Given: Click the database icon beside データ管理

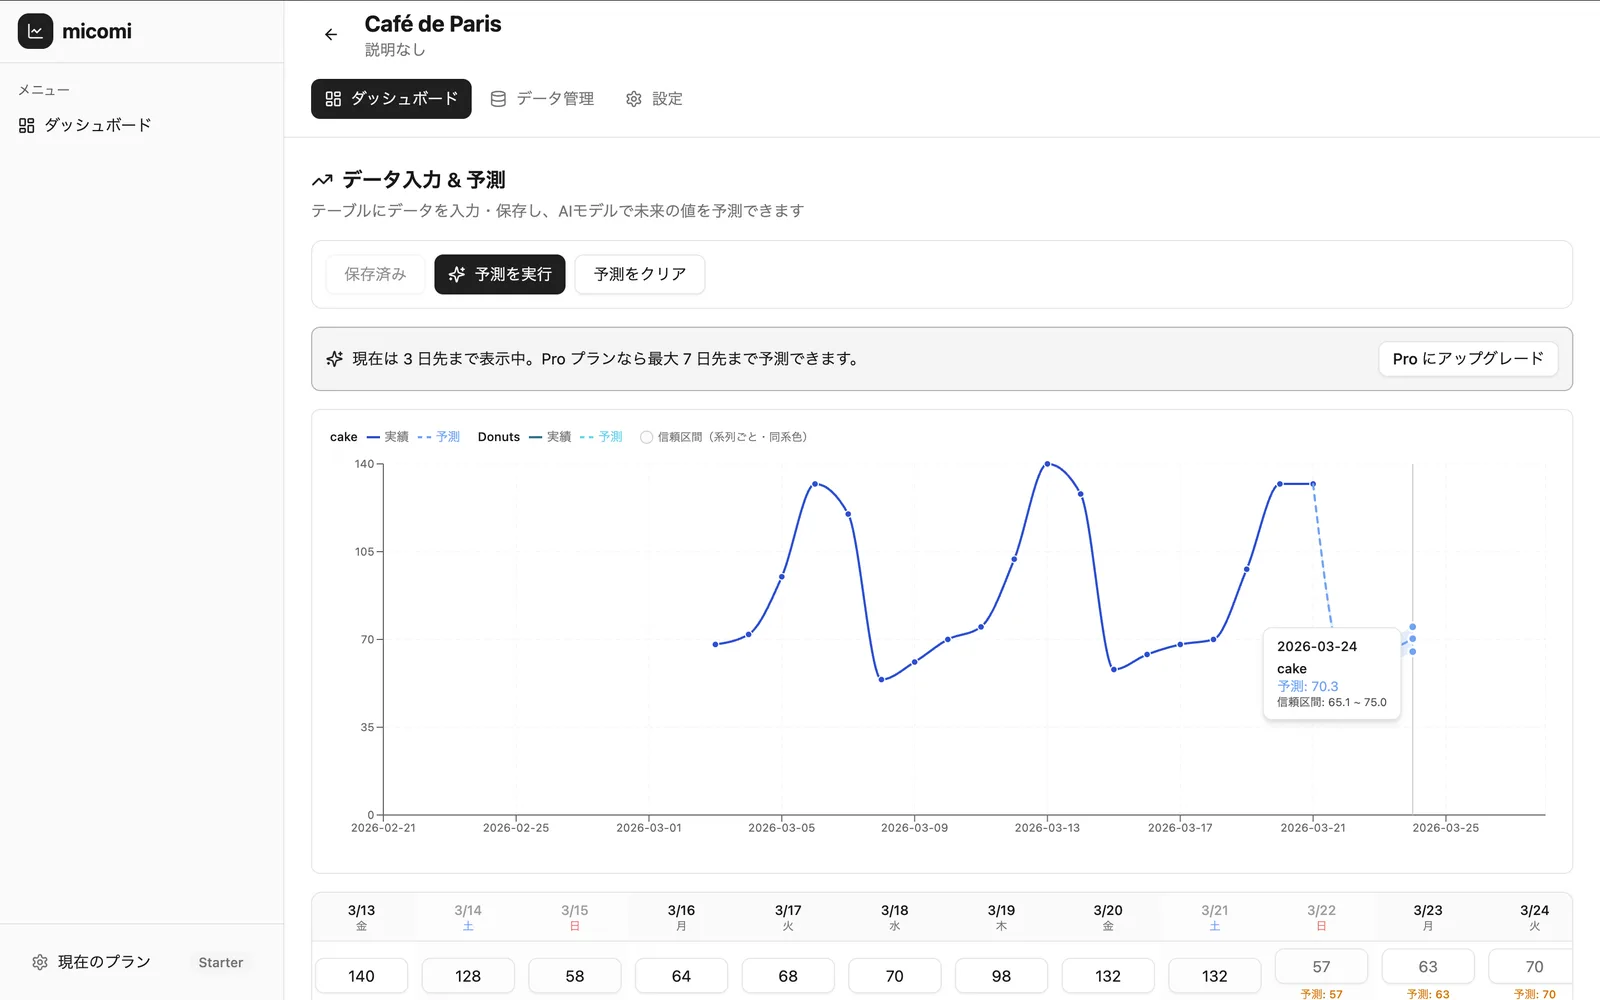Looking at the screenshot, I should click(498, 99).
